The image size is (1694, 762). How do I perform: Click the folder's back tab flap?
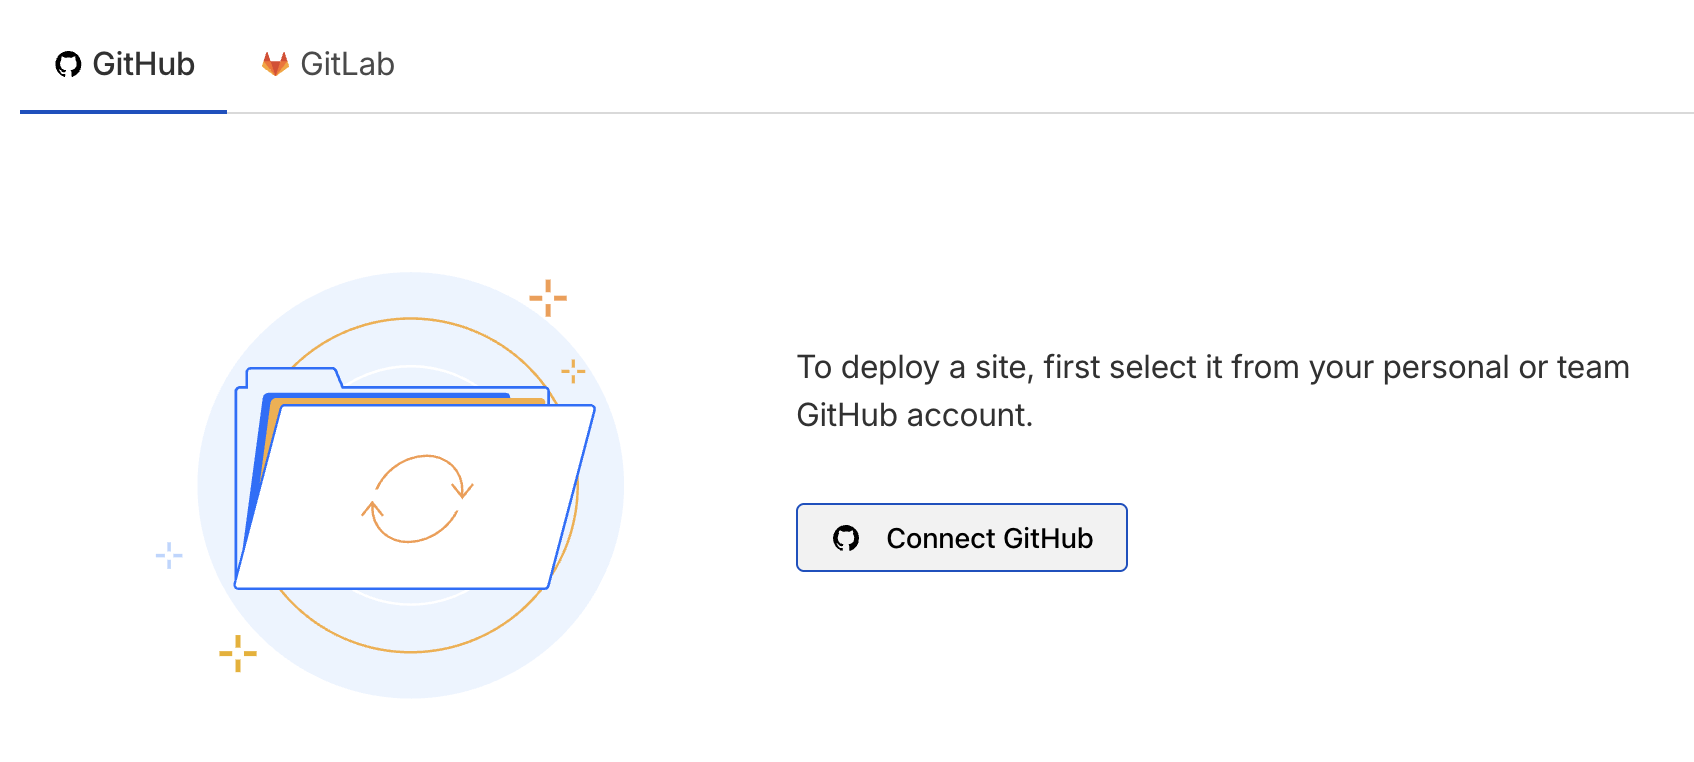point(292,378)
